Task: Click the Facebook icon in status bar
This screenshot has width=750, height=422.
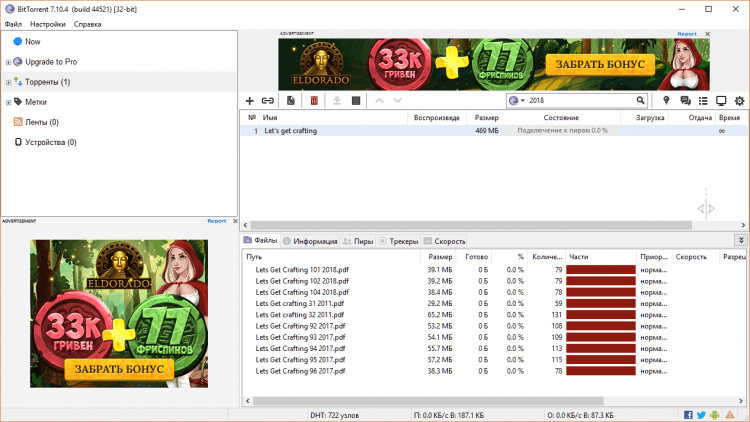Action: pos(689,415)
